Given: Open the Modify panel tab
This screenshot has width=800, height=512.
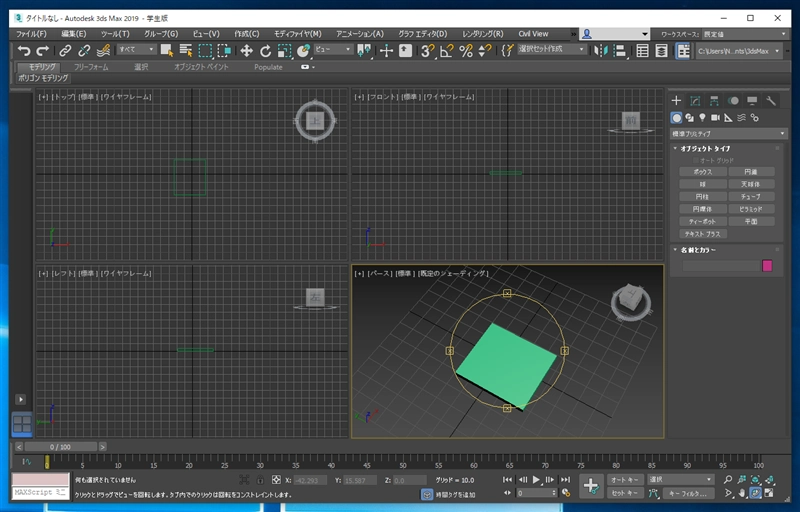Looking at the screenshot, I should (695, 100).
